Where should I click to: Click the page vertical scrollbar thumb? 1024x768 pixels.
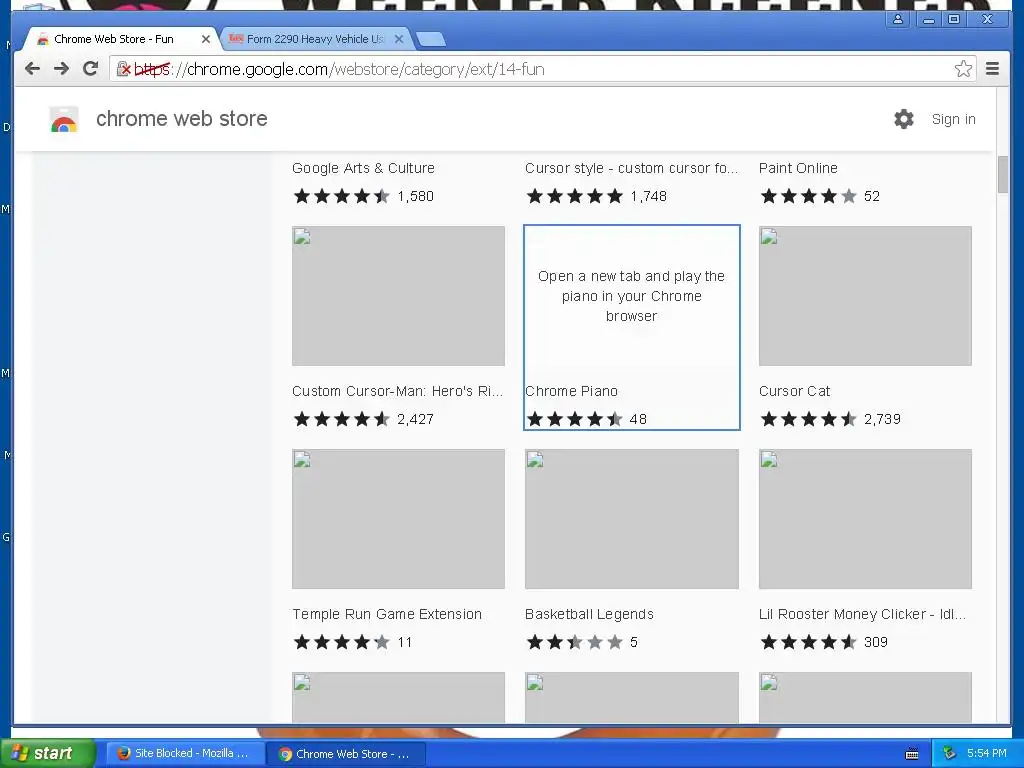point(1003,174)
